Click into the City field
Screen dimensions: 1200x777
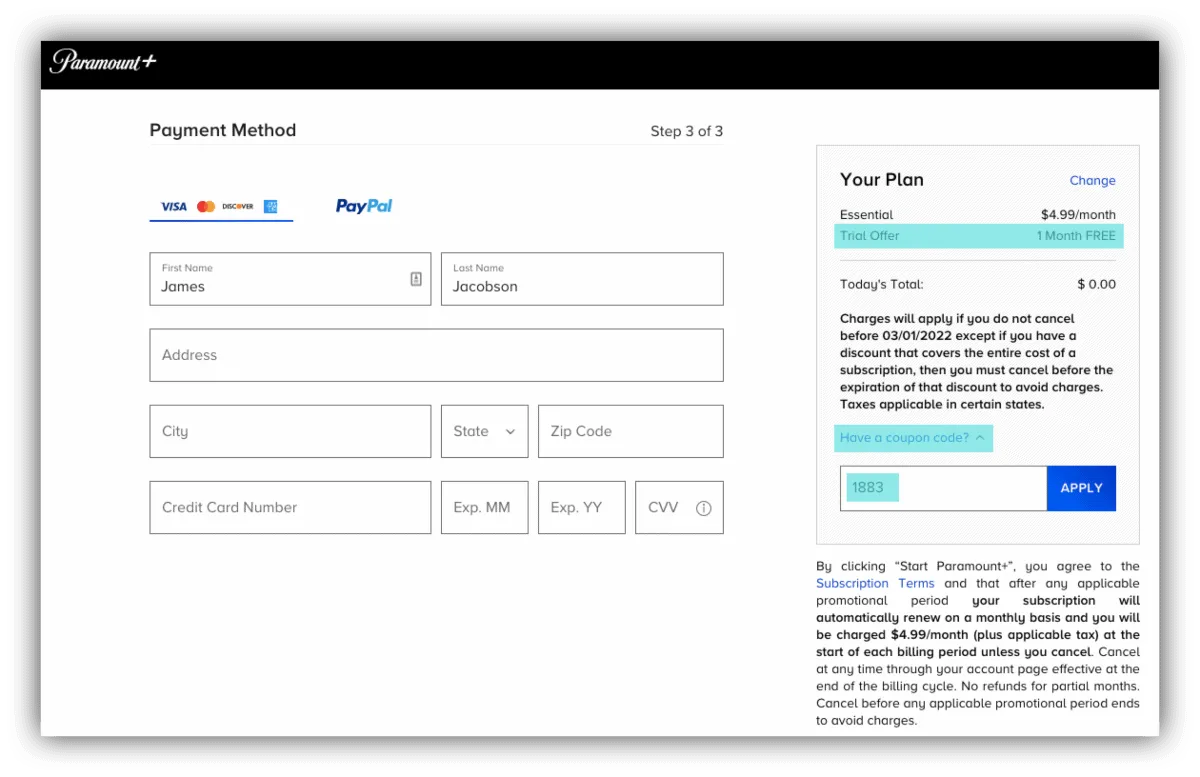click(290, 431)
